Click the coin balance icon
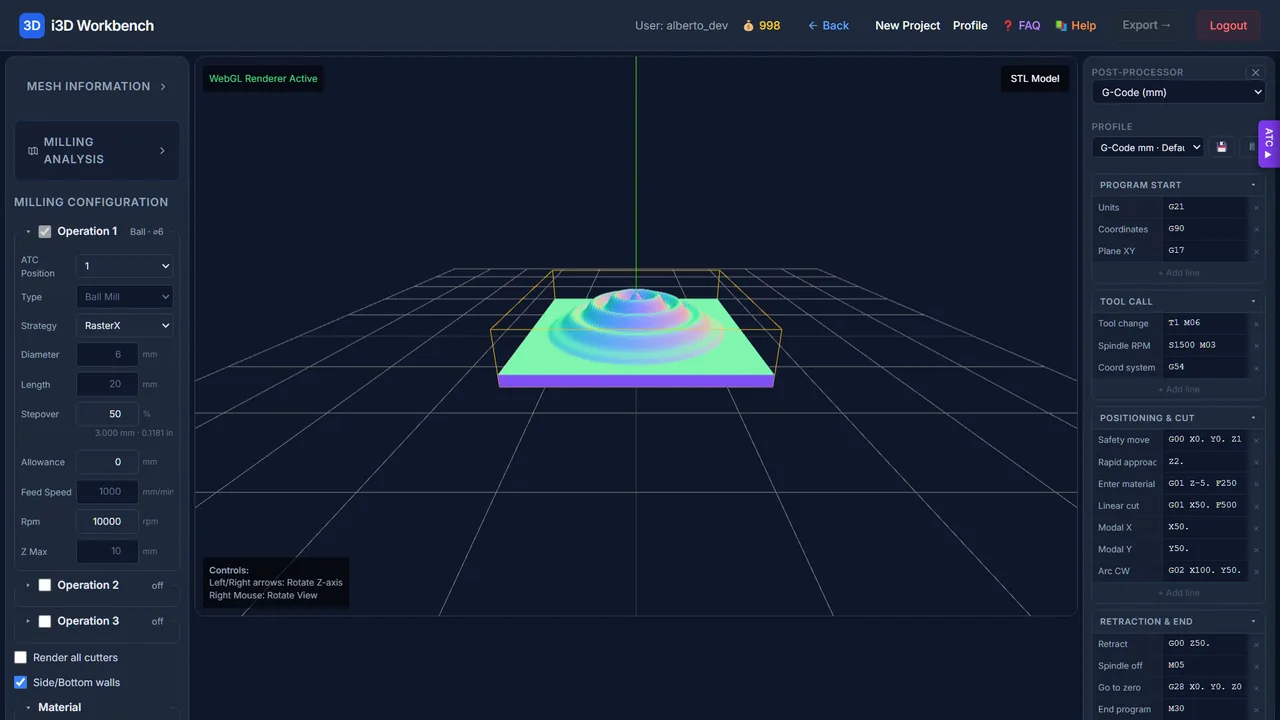 pyautogui.click(x=748, y=26)
